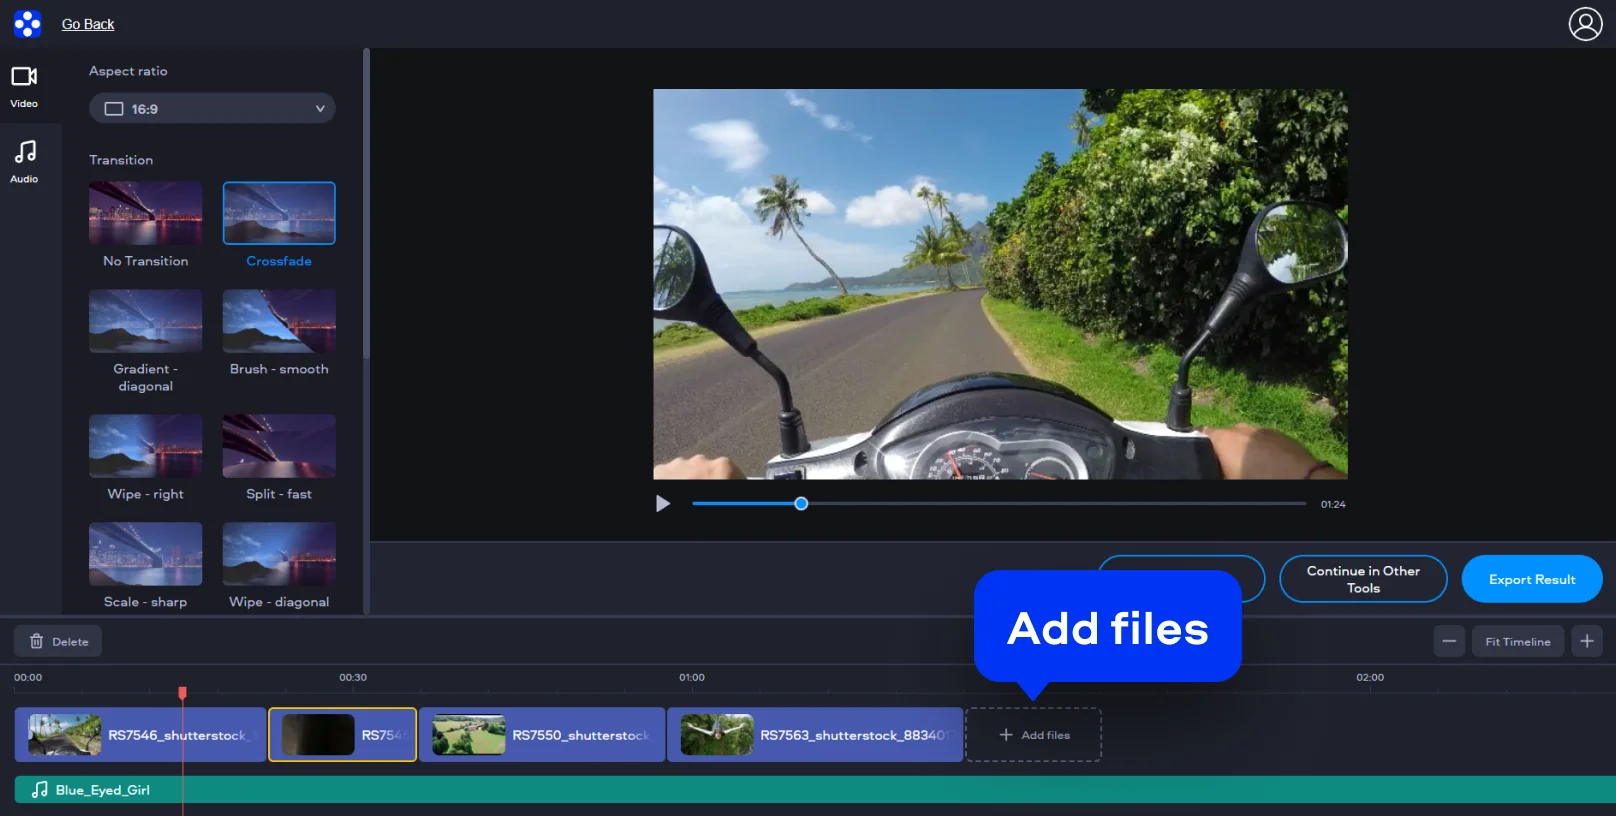Click the video progress slider handle
The width and height of the screenshot is (1616, 816).
801,504
